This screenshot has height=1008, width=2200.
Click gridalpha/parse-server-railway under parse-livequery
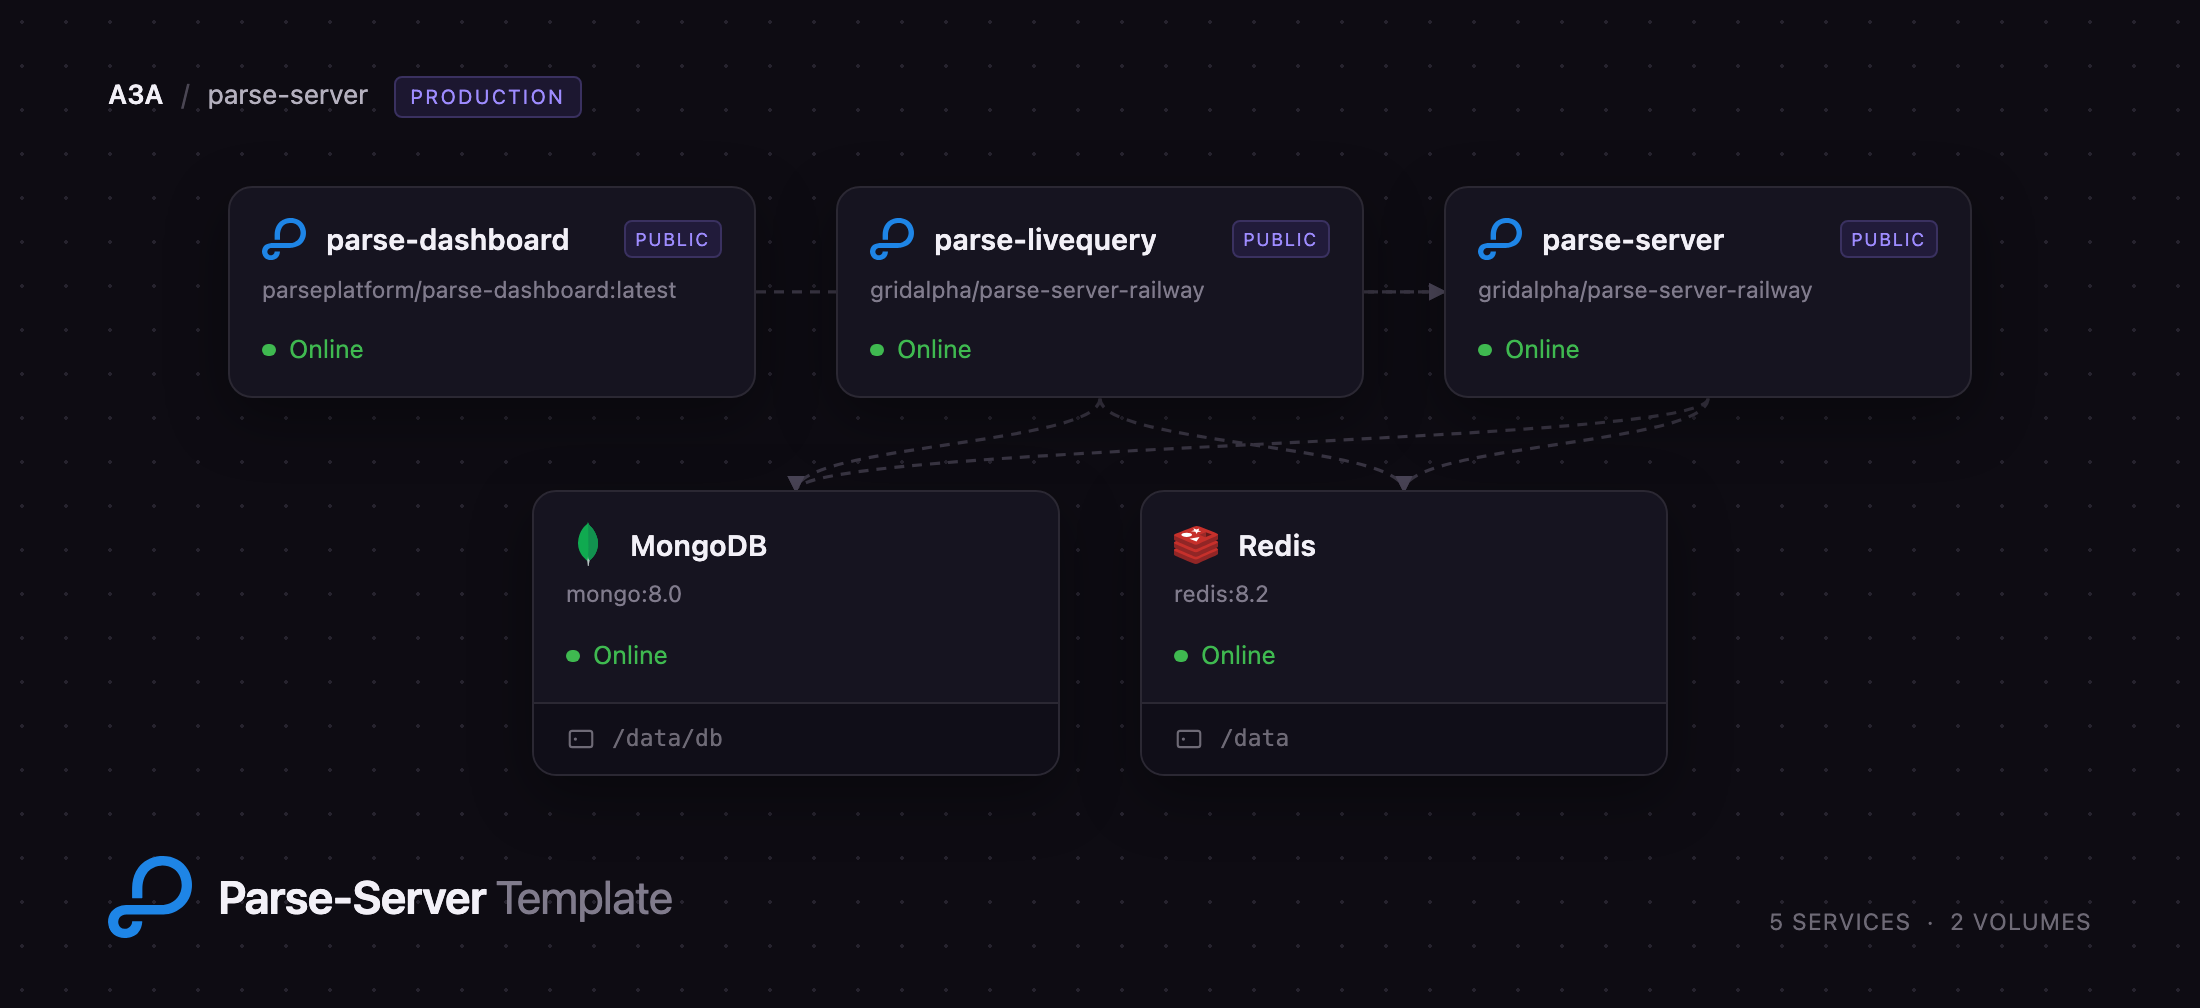pyautogui.click(x=1037, y=291)
